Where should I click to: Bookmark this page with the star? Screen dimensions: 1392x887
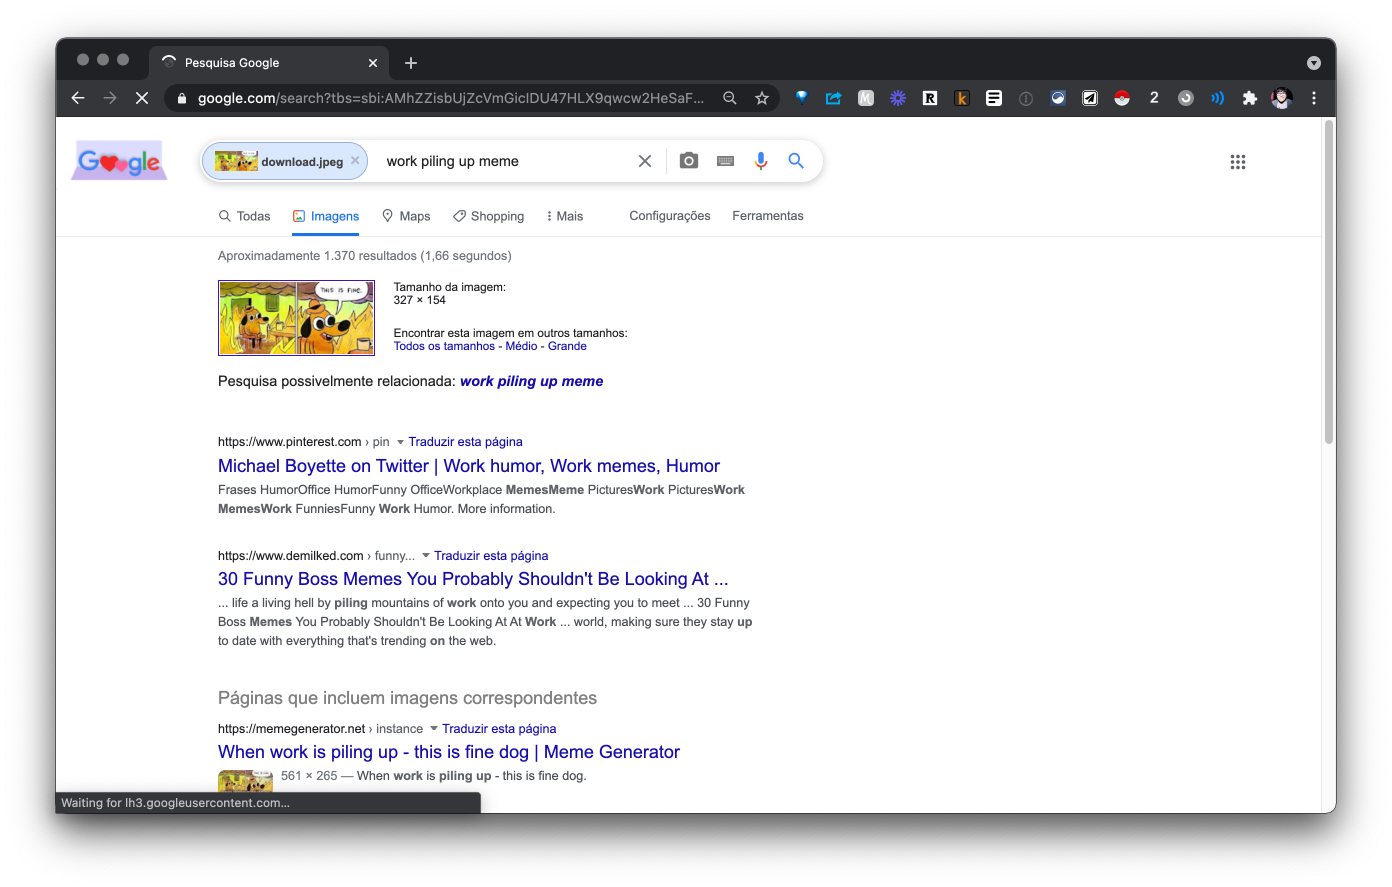[x=762, y=98]
